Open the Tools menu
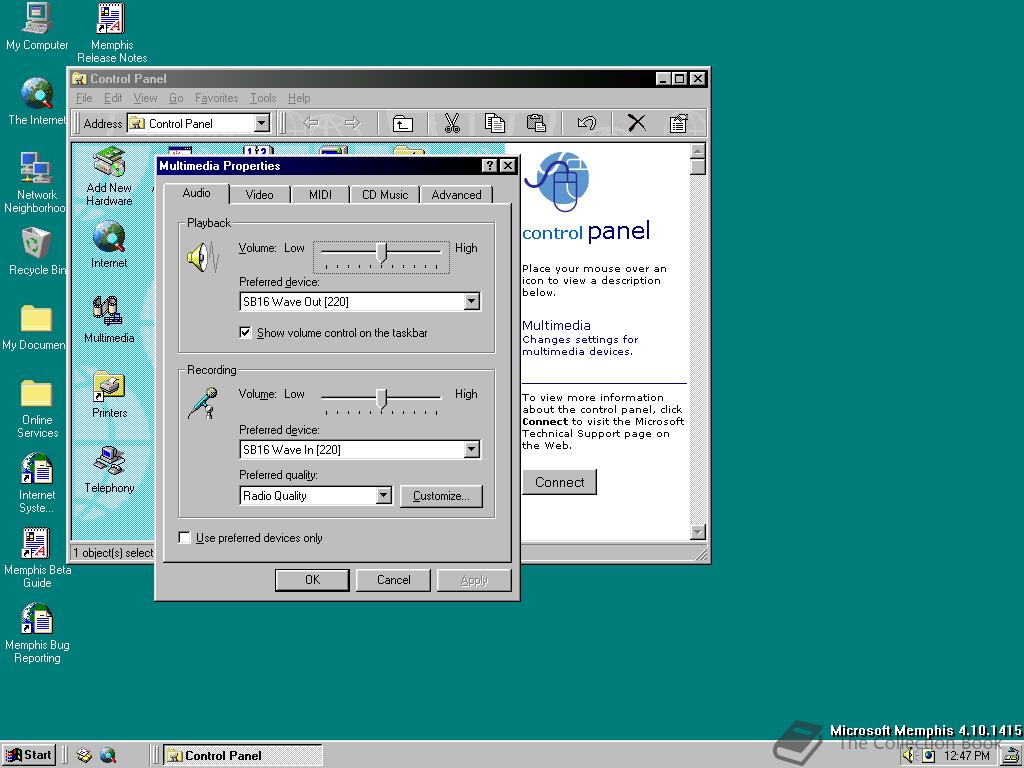 [x=263, y=98]
